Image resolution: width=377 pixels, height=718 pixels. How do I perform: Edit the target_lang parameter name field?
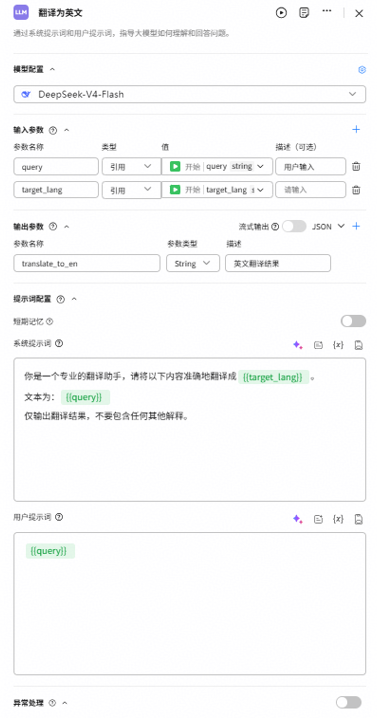click(x=56, y=190)
